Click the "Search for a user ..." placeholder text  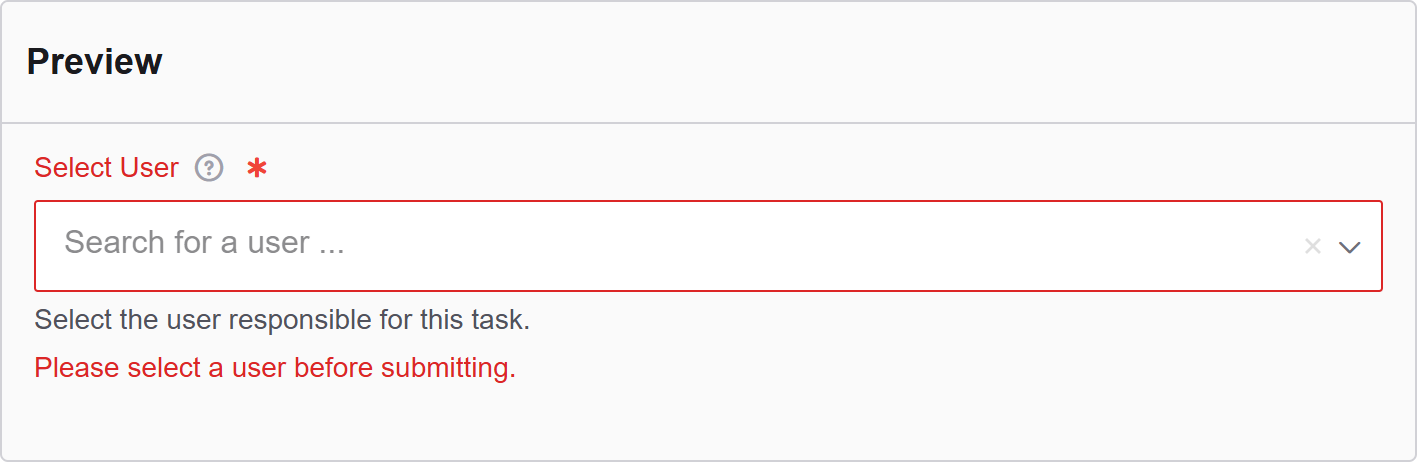[204, 243]
